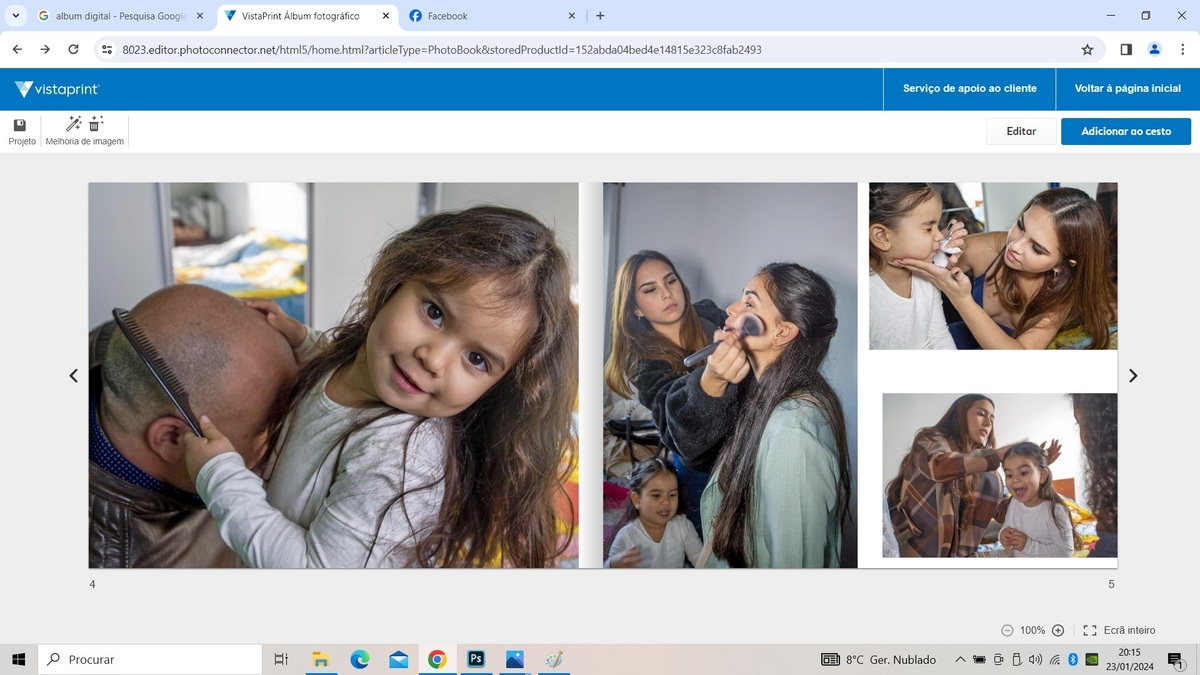Image resolution: width=1200 pixels, height=675 pixels.
Task: Go to previous album page arrow
Action: tap(73, 376)
